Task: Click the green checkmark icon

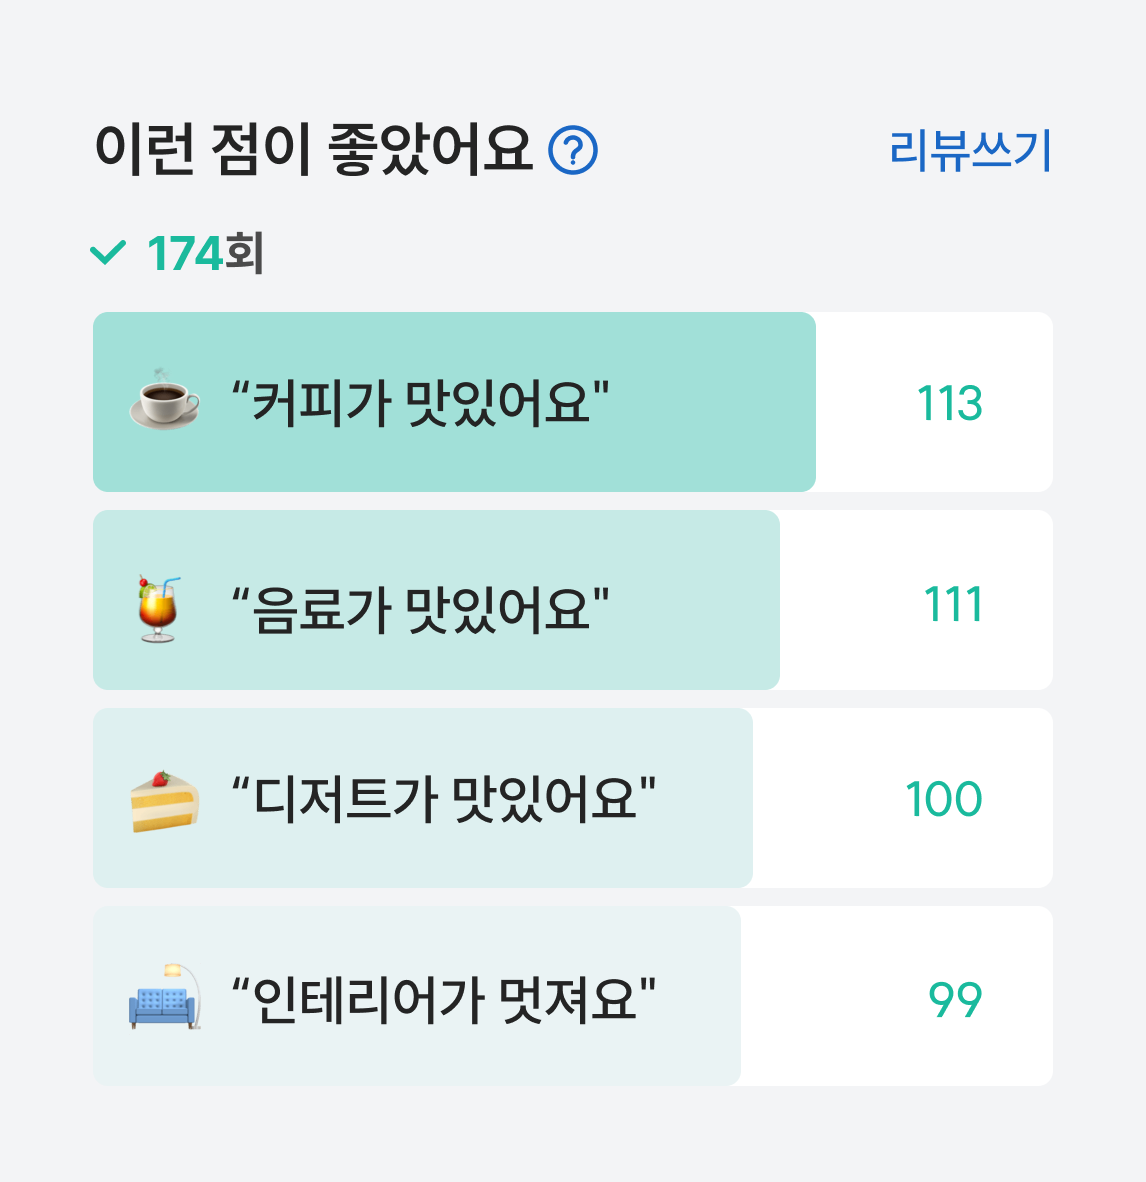Action: (108, 253)
